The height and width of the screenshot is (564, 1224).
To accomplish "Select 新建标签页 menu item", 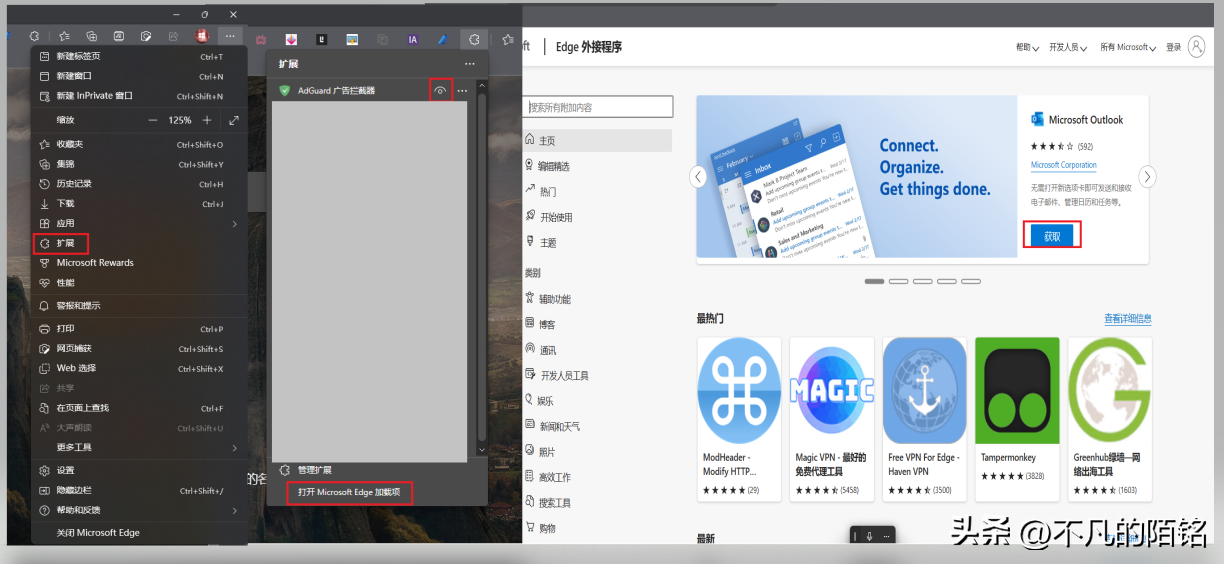I will 139,57.
